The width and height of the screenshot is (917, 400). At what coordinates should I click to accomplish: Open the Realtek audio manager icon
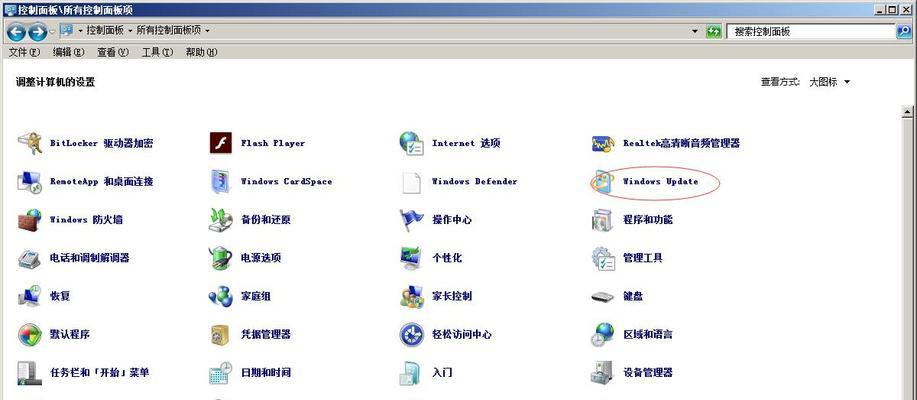(603, 143)
